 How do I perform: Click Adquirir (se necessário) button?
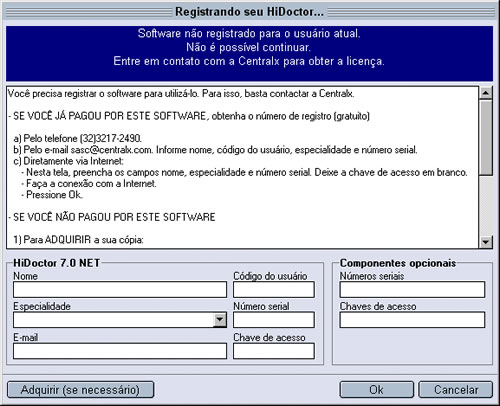tap(80, 389)
